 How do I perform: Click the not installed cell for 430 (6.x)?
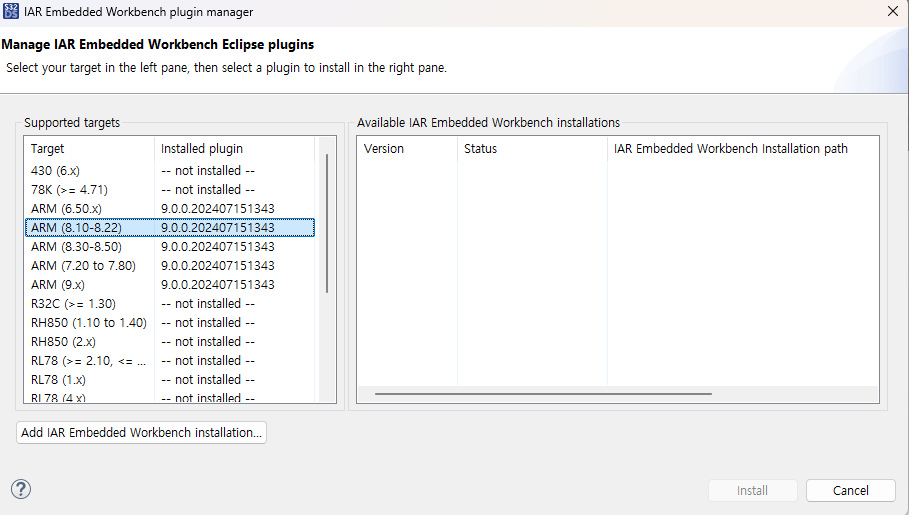(208, 171)
